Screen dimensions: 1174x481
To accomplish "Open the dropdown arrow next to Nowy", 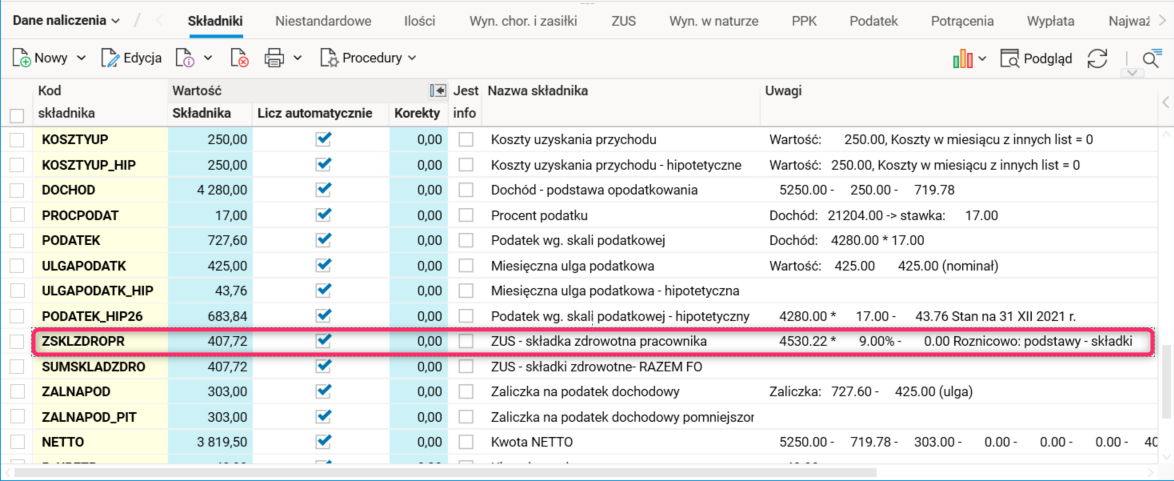I will (x=81, y=58).
